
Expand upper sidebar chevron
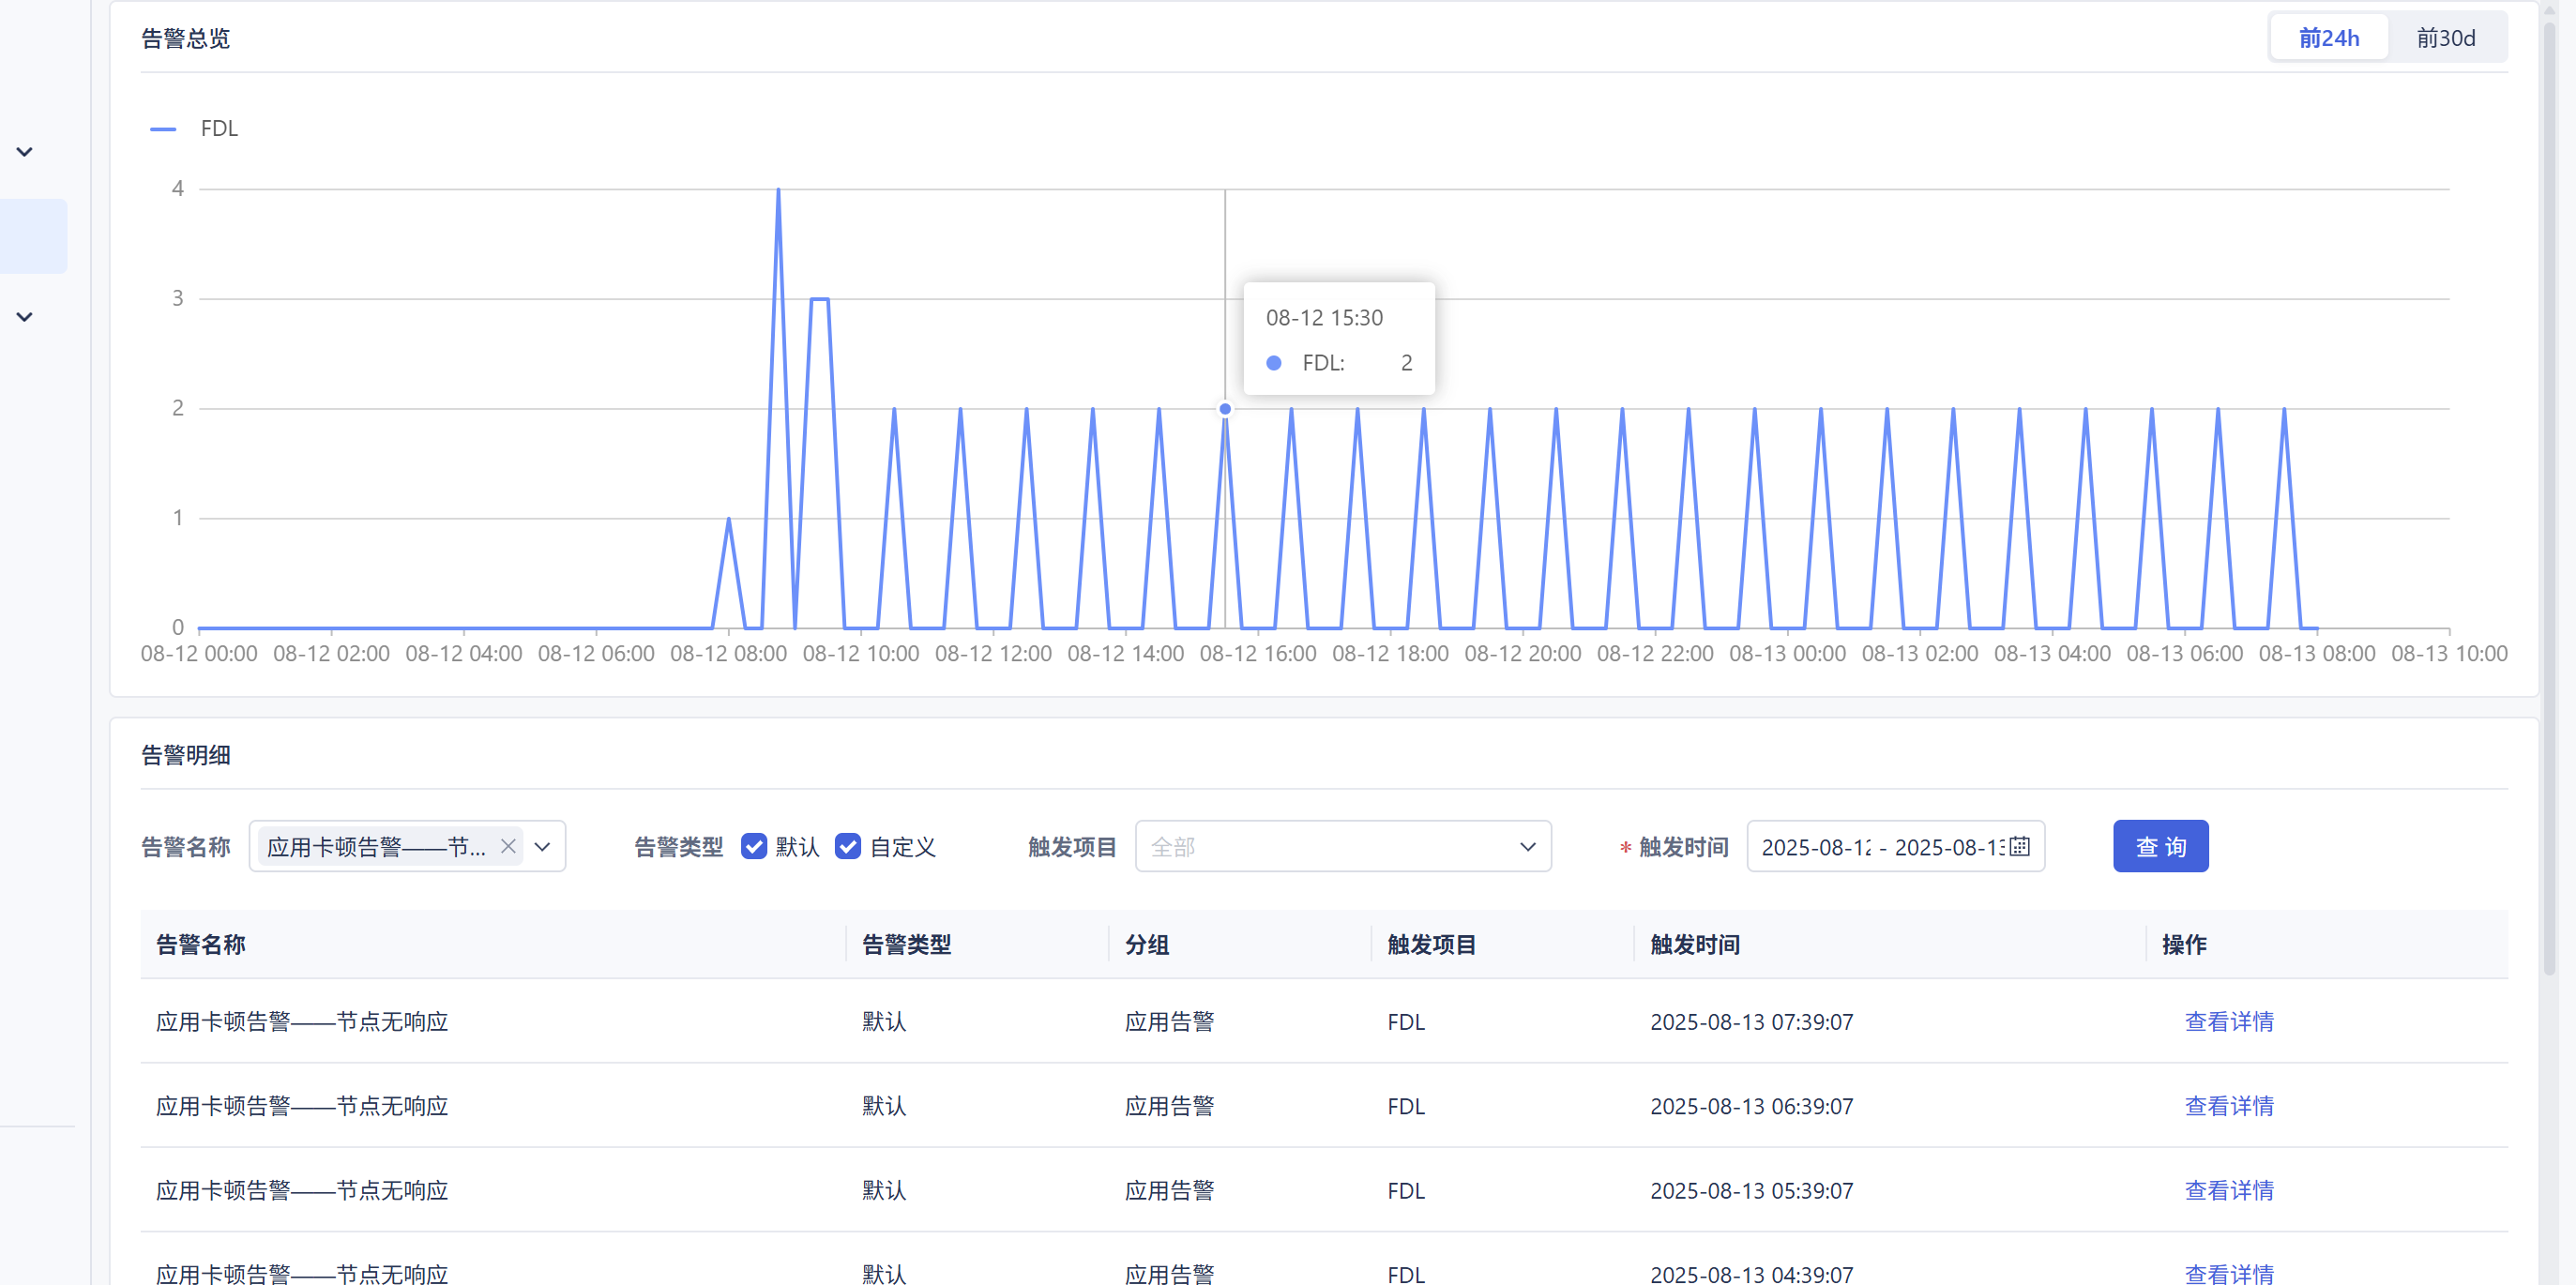pyautogui.click(x=25, y=152)
